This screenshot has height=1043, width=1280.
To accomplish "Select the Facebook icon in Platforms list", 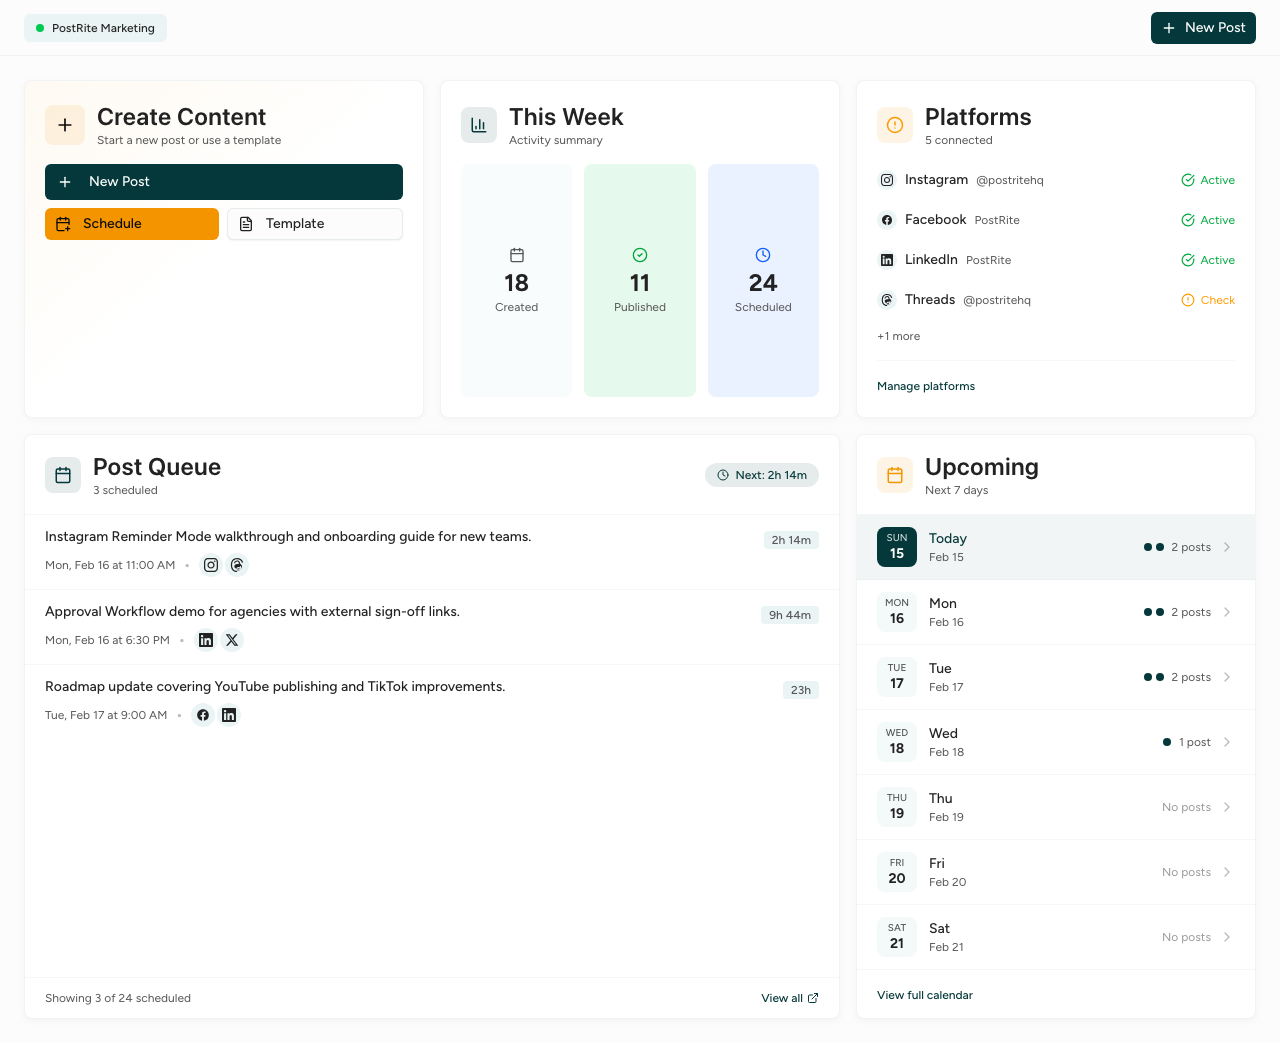I will click(886, 220).
